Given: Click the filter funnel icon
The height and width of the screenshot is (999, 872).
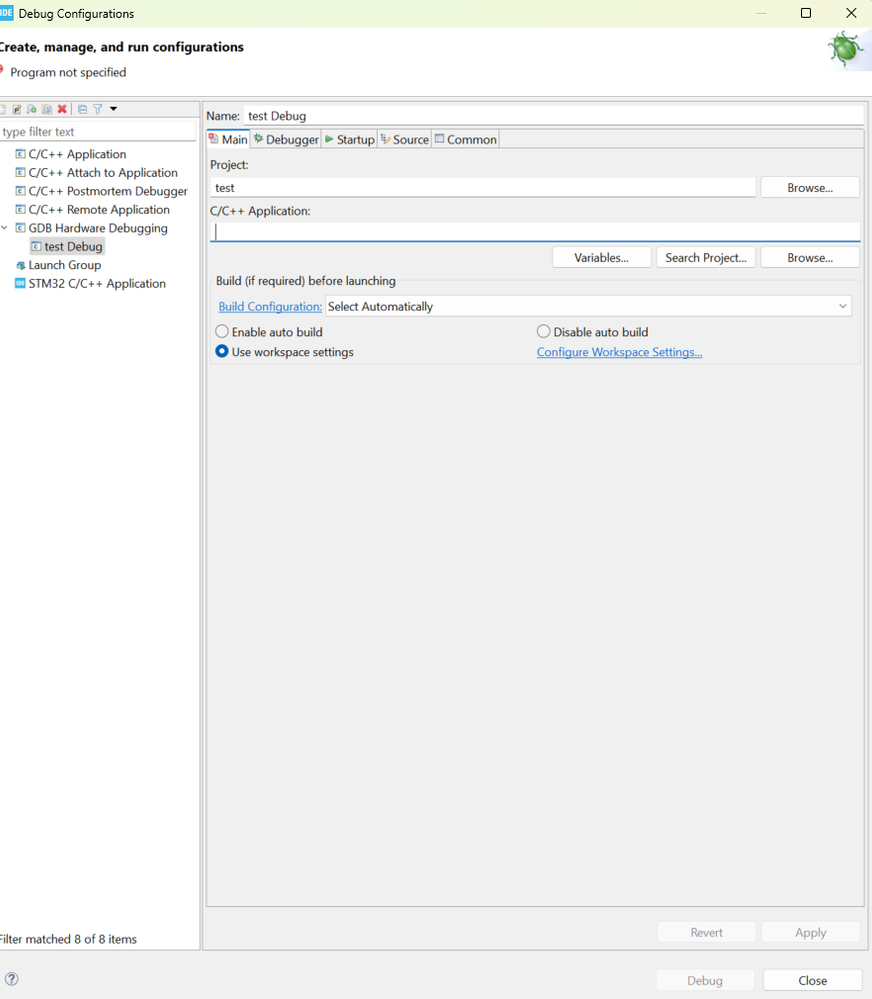Looking at the screenshot, I should (97, 109).
